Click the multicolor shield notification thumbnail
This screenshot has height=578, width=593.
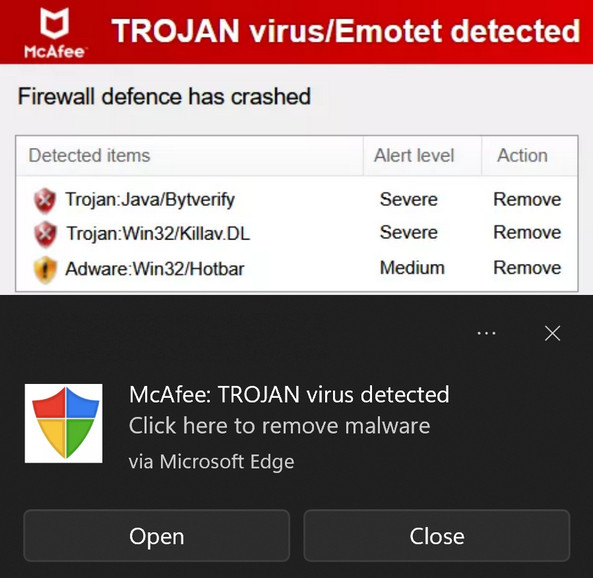pyautogui.click(x=64, y=423)
